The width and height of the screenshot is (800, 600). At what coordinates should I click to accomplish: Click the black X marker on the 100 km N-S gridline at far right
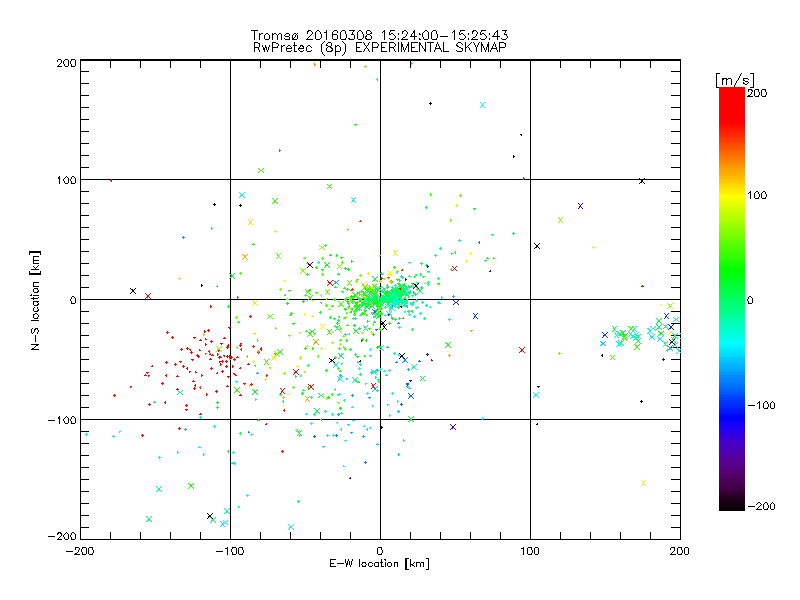(x=642, y=181)
